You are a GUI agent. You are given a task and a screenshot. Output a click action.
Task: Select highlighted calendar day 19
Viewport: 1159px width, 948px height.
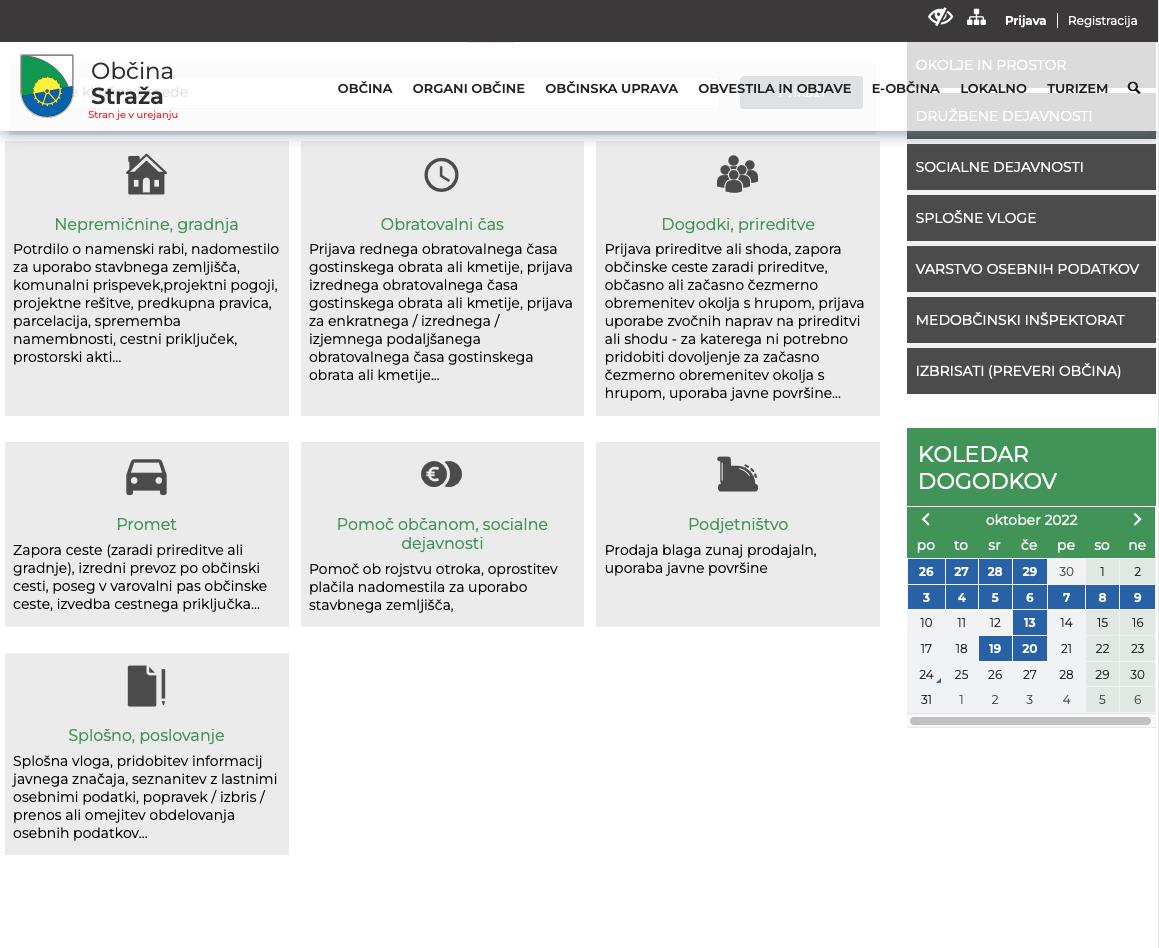[x=995, y=649]
